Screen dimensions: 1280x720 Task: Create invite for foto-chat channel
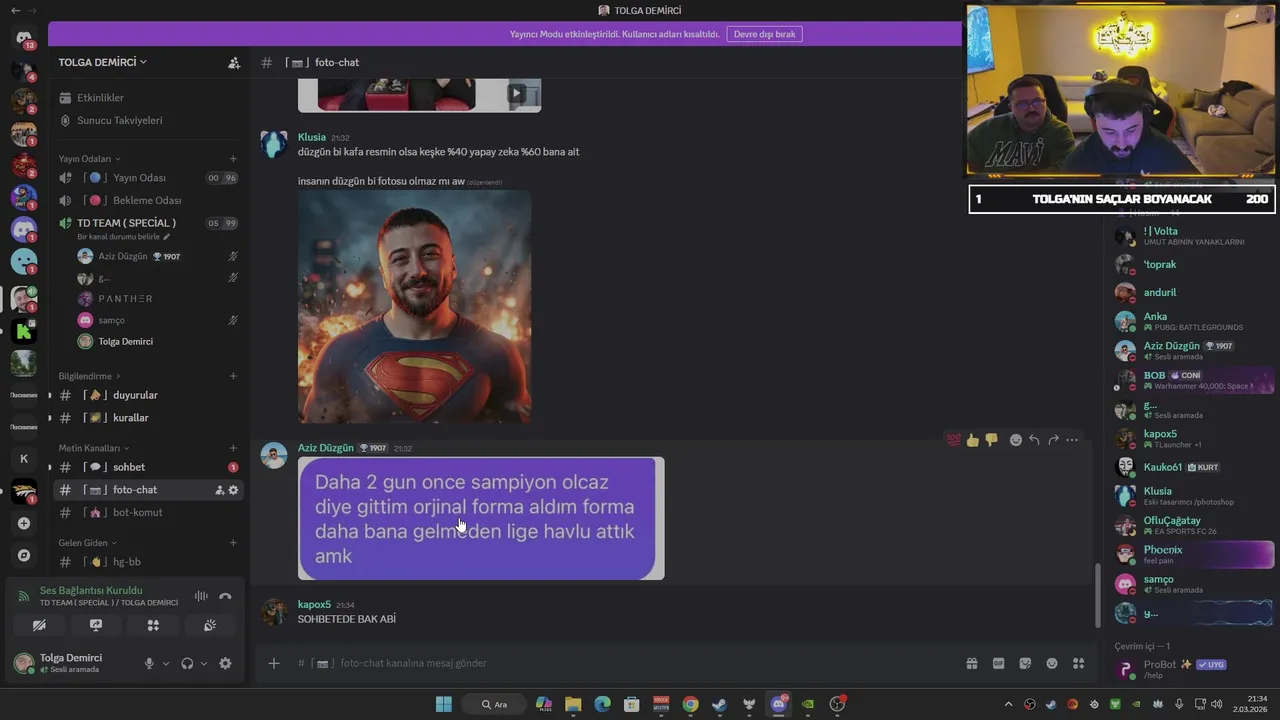[220, 490]
